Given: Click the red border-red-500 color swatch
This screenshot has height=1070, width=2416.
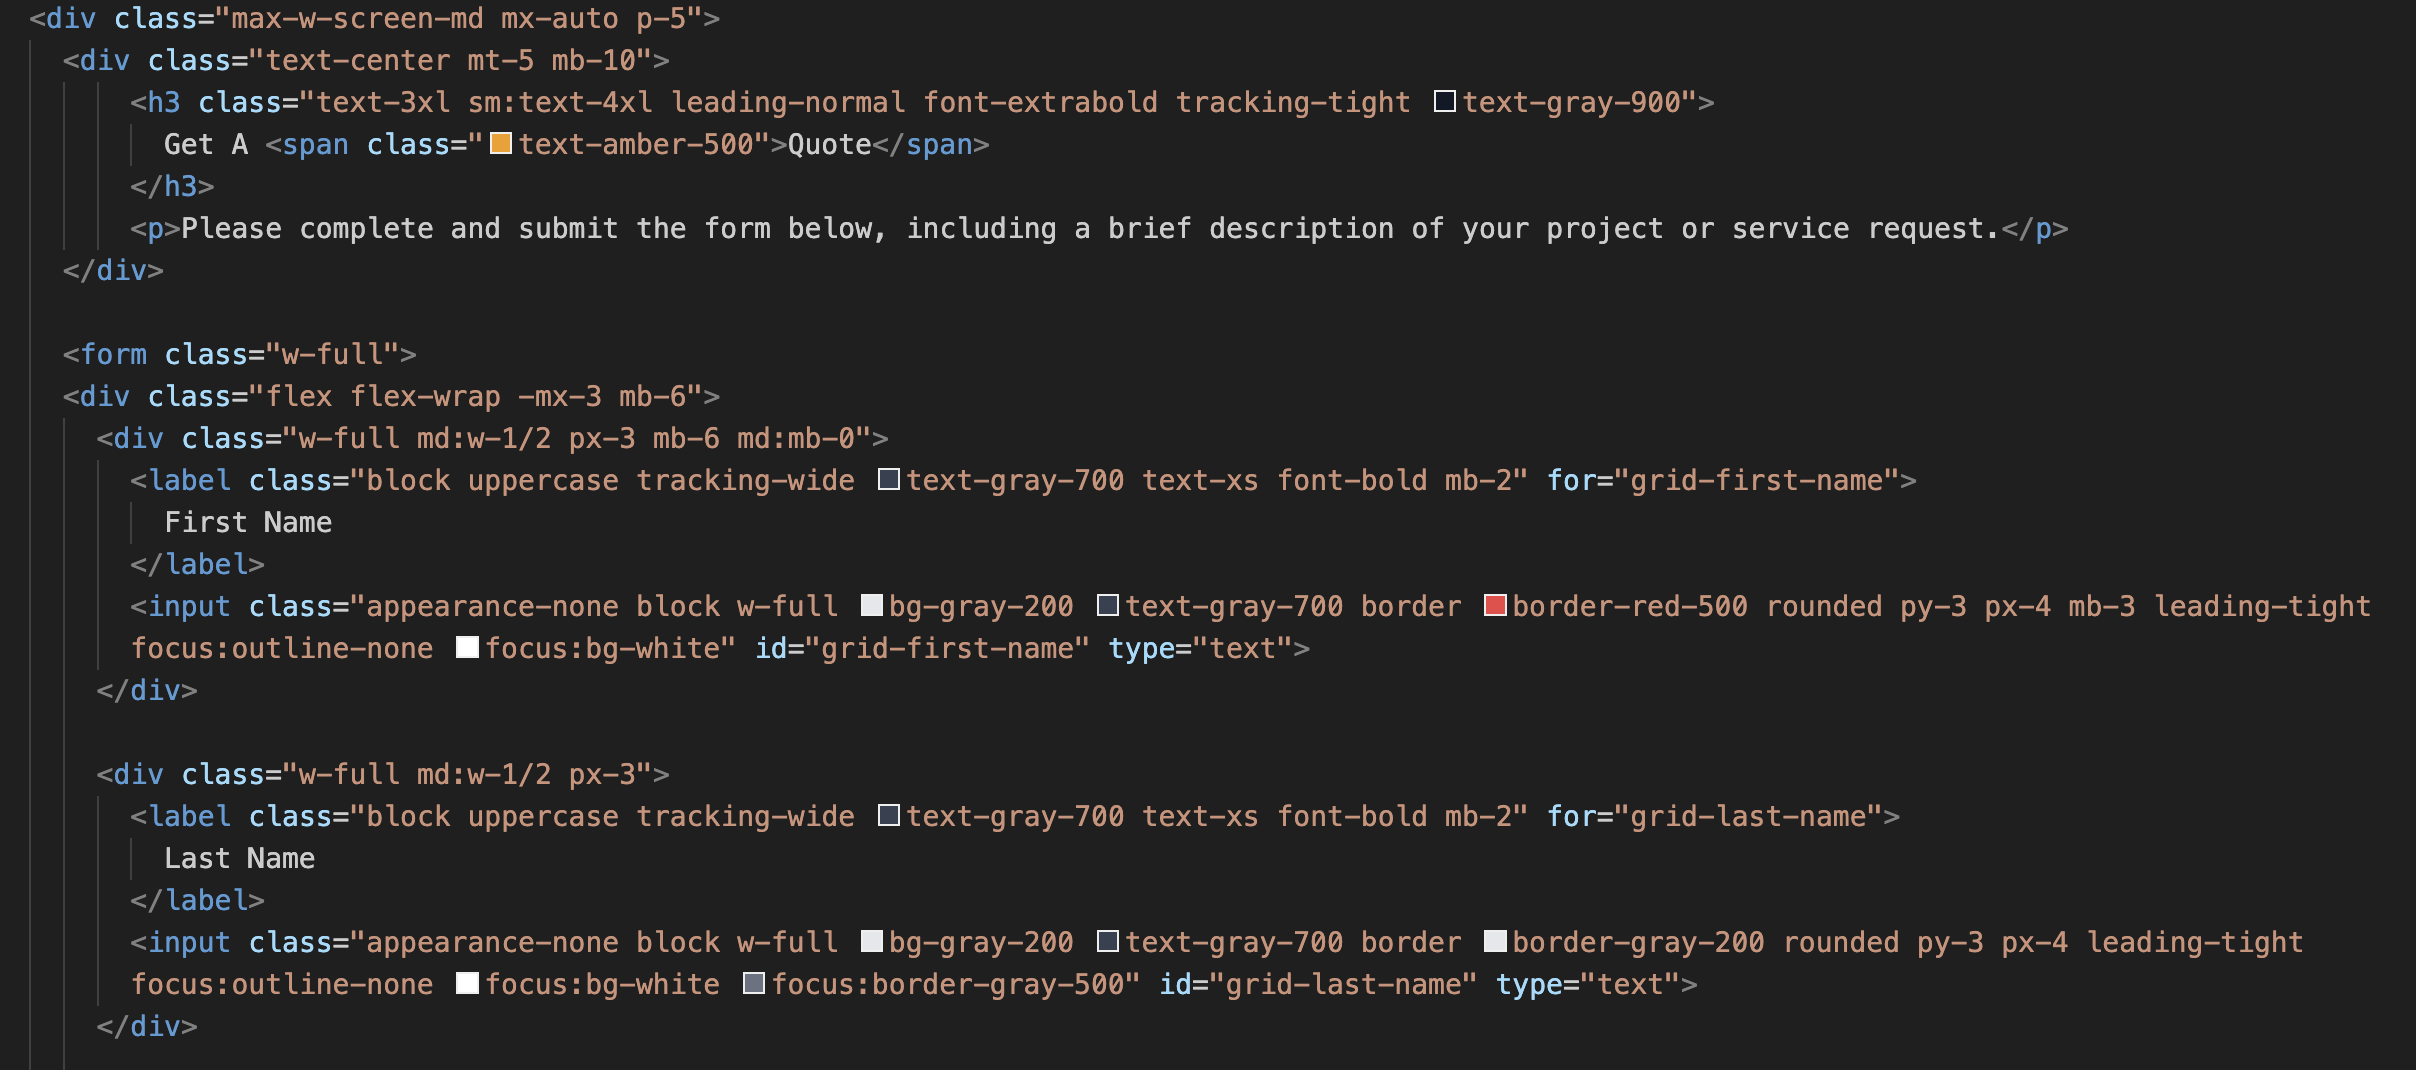Looking at the screenshot, I should tap(1495, 606).
